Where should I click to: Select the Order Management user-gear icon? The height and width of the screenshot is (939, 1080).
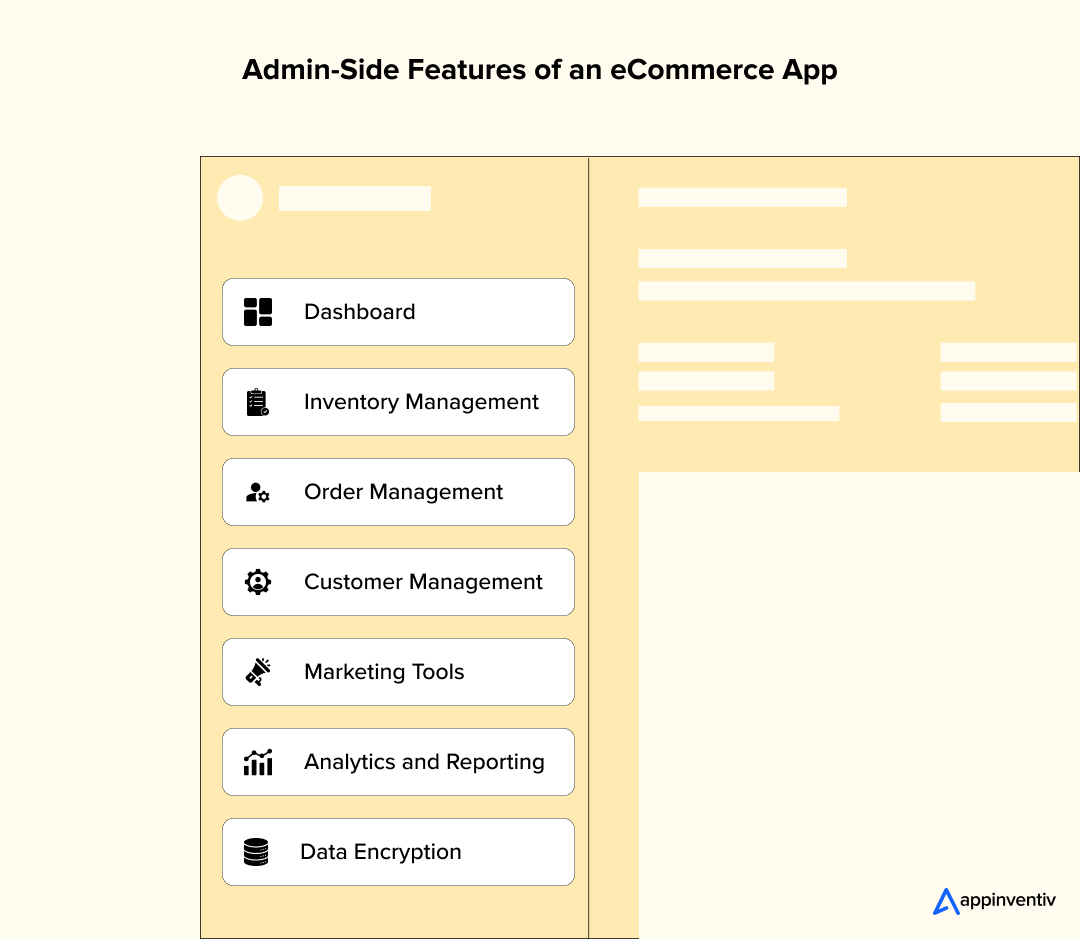pyautogui.click(x=258, y=492)
